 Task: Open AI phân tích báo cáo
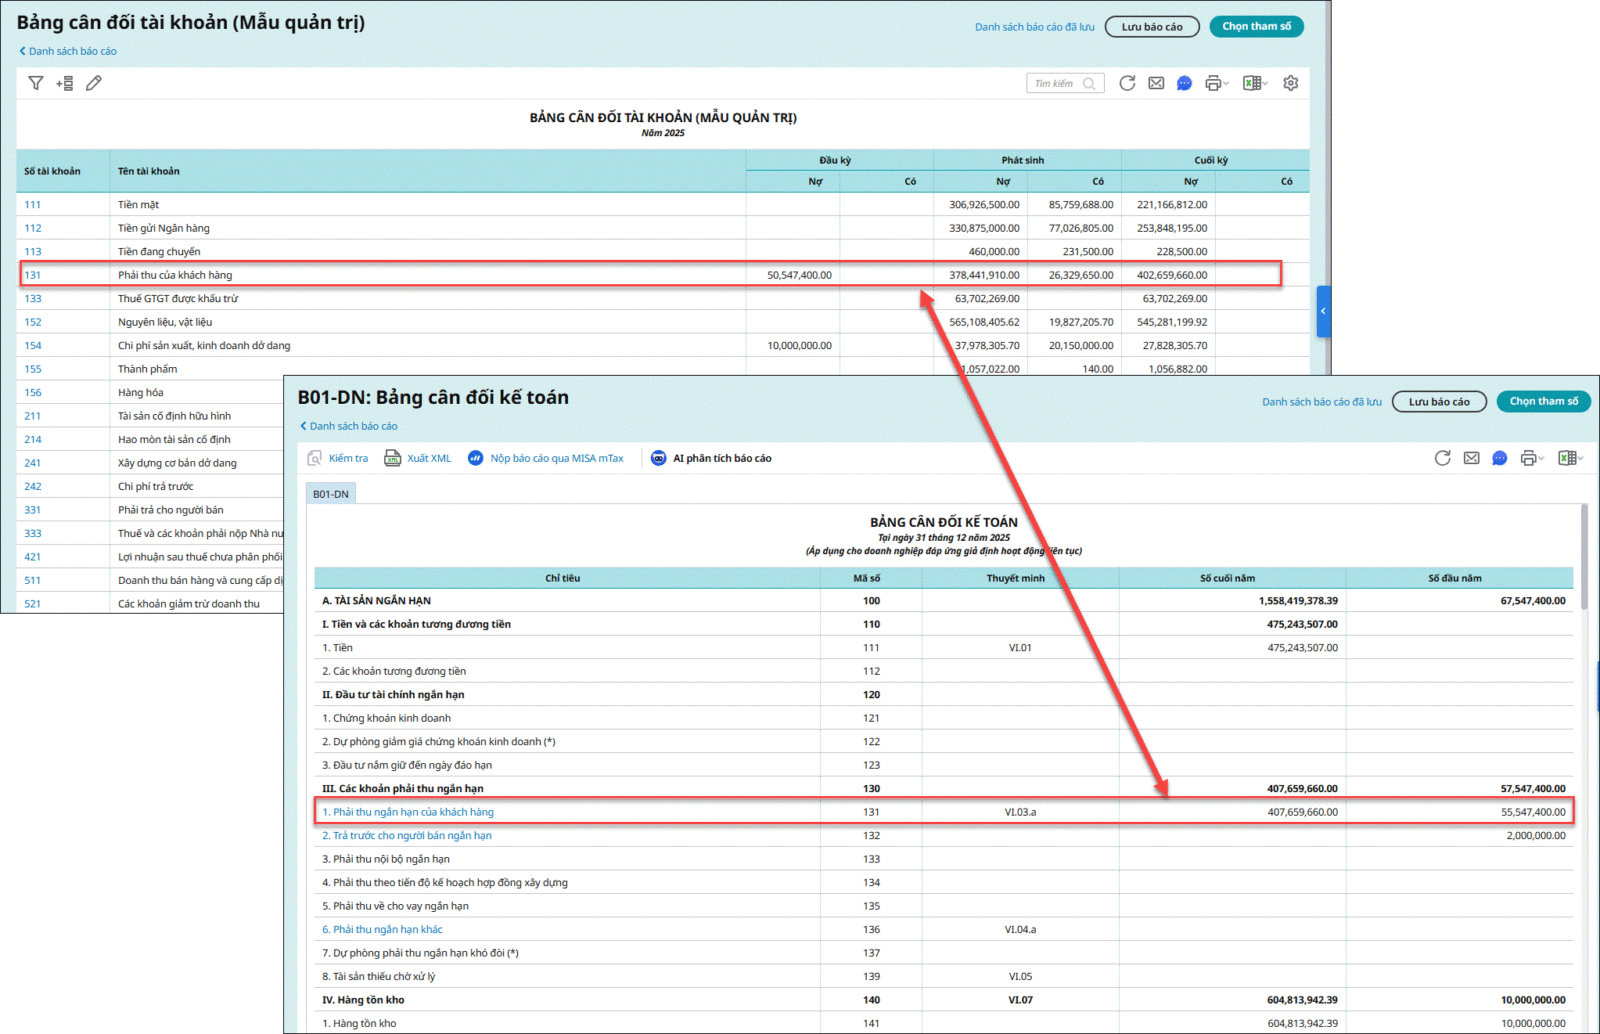[711, 458]
